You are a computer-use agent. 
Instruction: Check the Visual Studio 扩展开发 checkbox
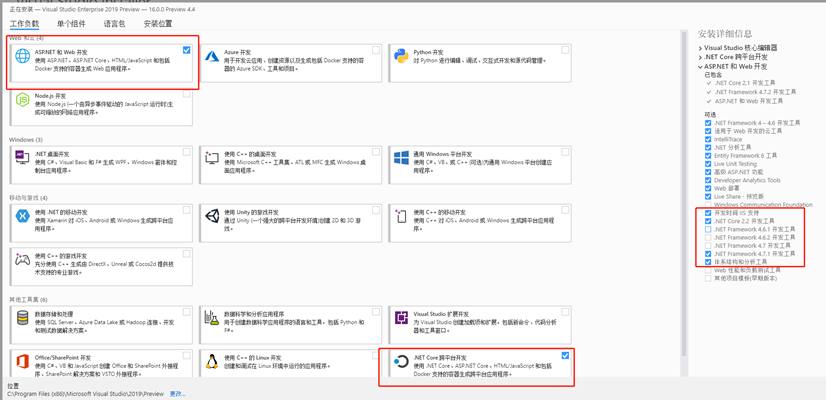pos(565,312)
